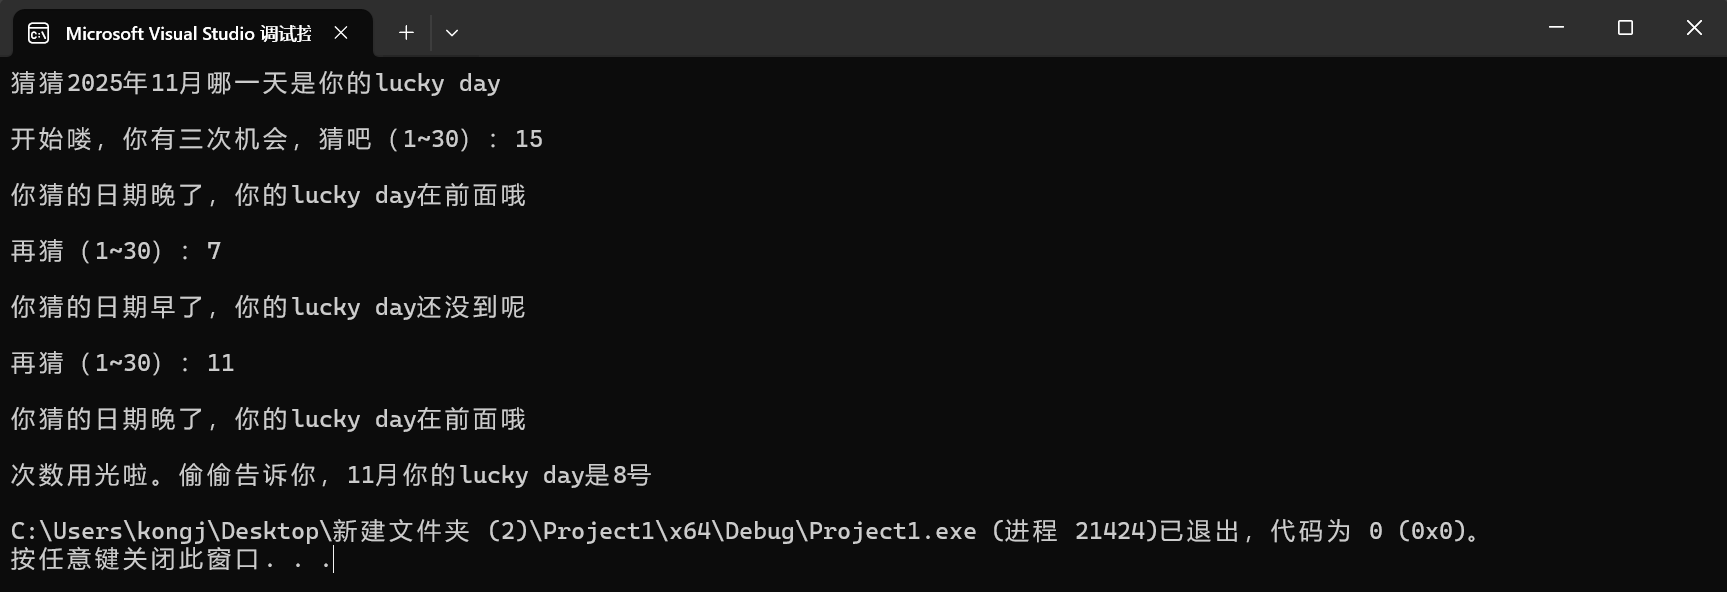
Task: Click the message 你猜的日期早了
Action: click(107, 307)
